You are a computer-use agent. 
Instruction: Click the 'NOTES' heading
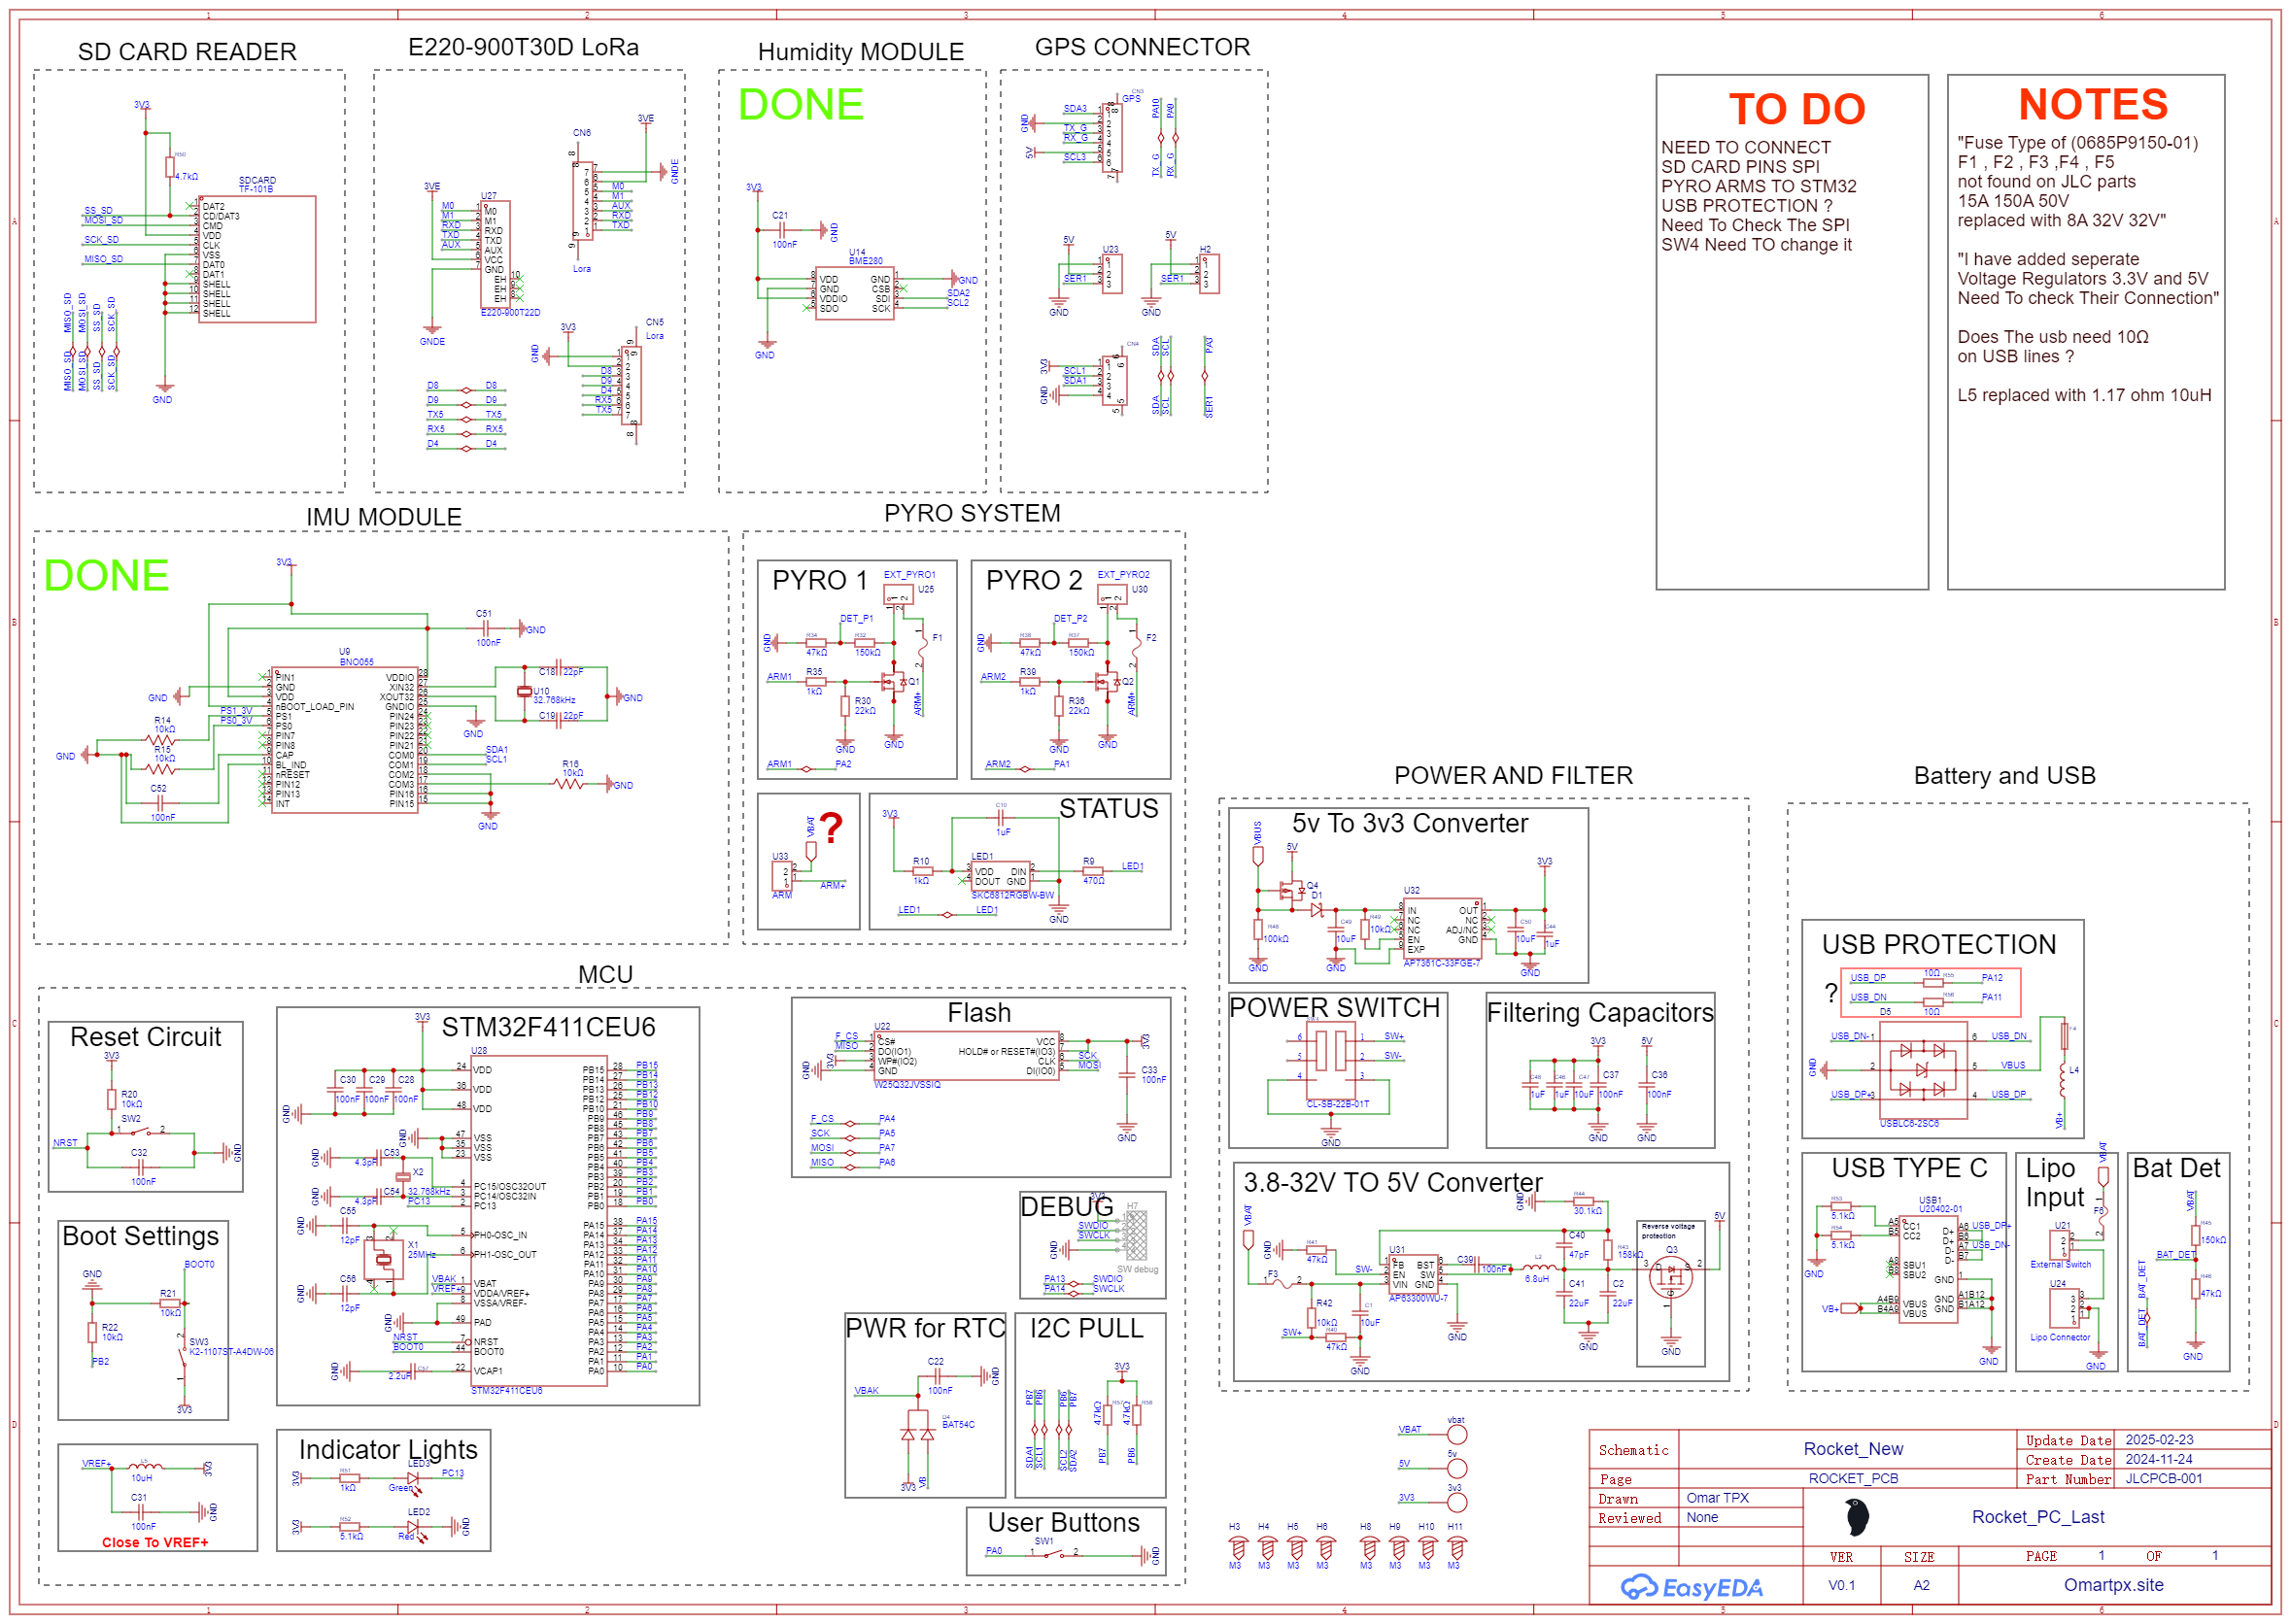coord(2092,103)
